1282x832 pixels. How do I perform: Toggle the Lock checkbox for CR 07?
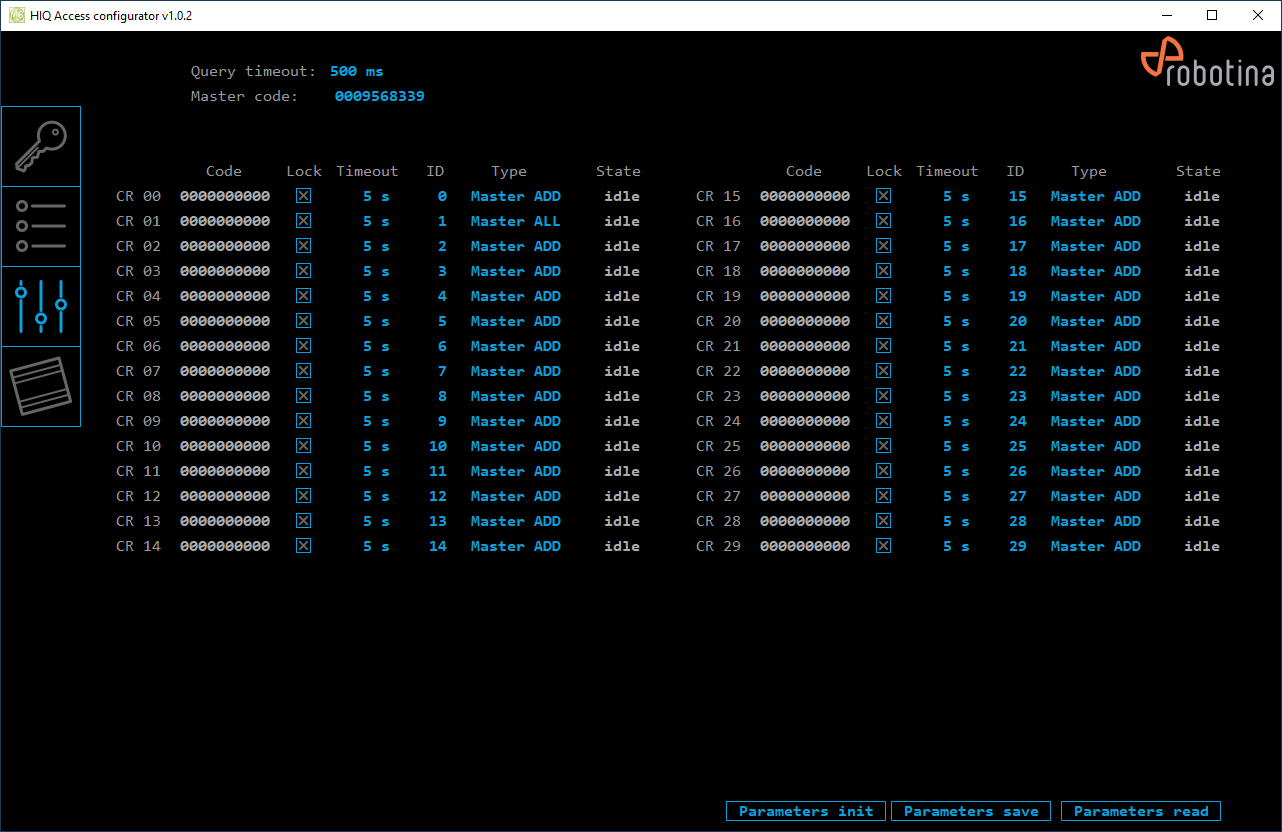point(304,371)
